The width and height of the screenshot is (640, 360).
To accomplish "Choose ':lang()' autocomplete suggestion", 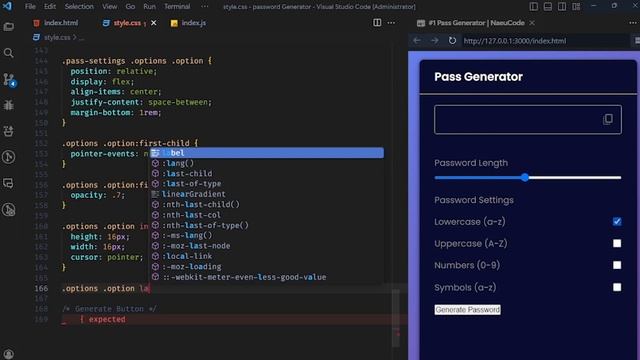I will [x=267, y=163].
